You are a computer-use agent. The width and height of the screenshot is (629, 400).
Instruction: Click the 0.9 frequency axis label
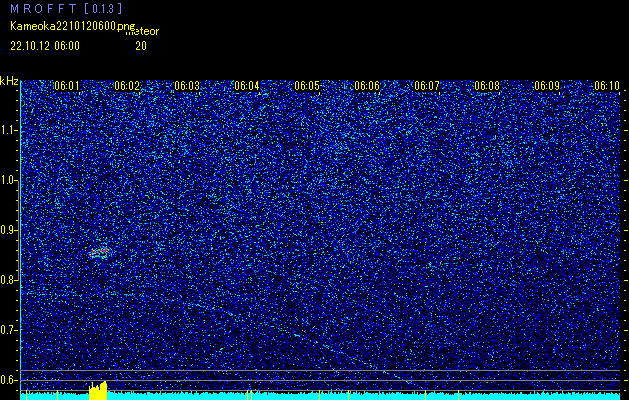coord(8,230)
